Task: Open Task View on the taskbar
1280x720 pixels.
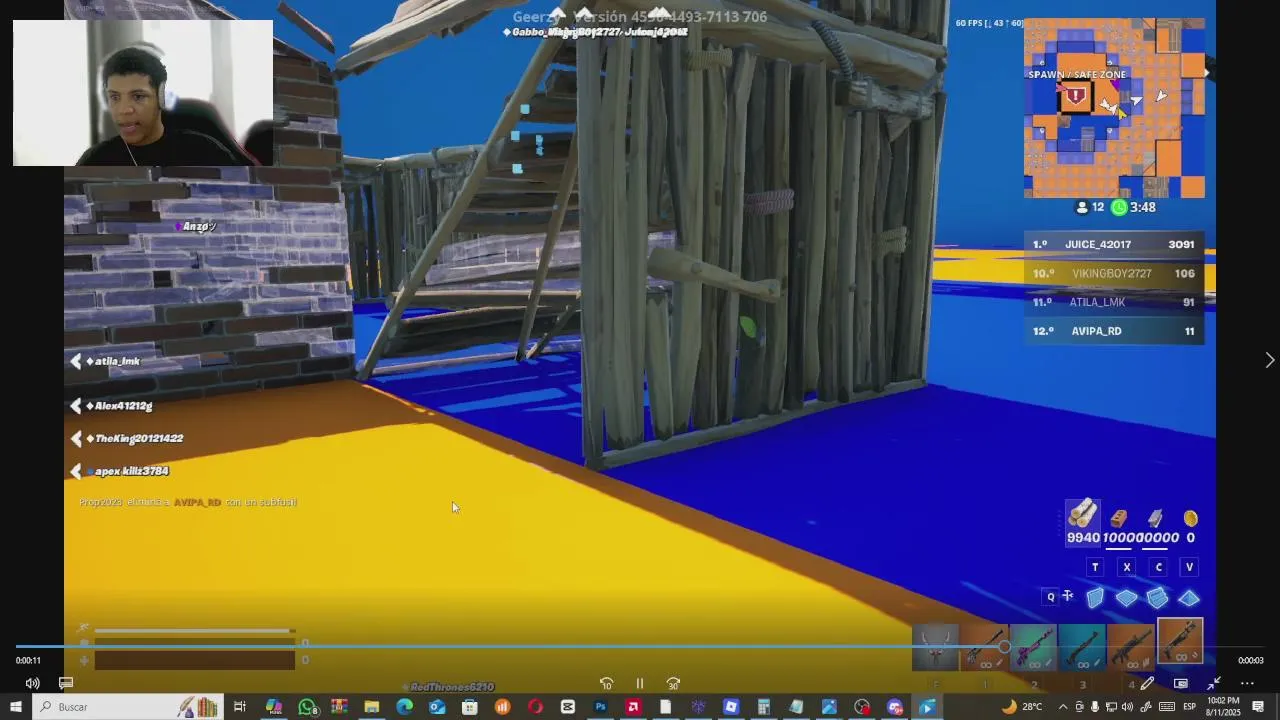Action: (240, 707)
